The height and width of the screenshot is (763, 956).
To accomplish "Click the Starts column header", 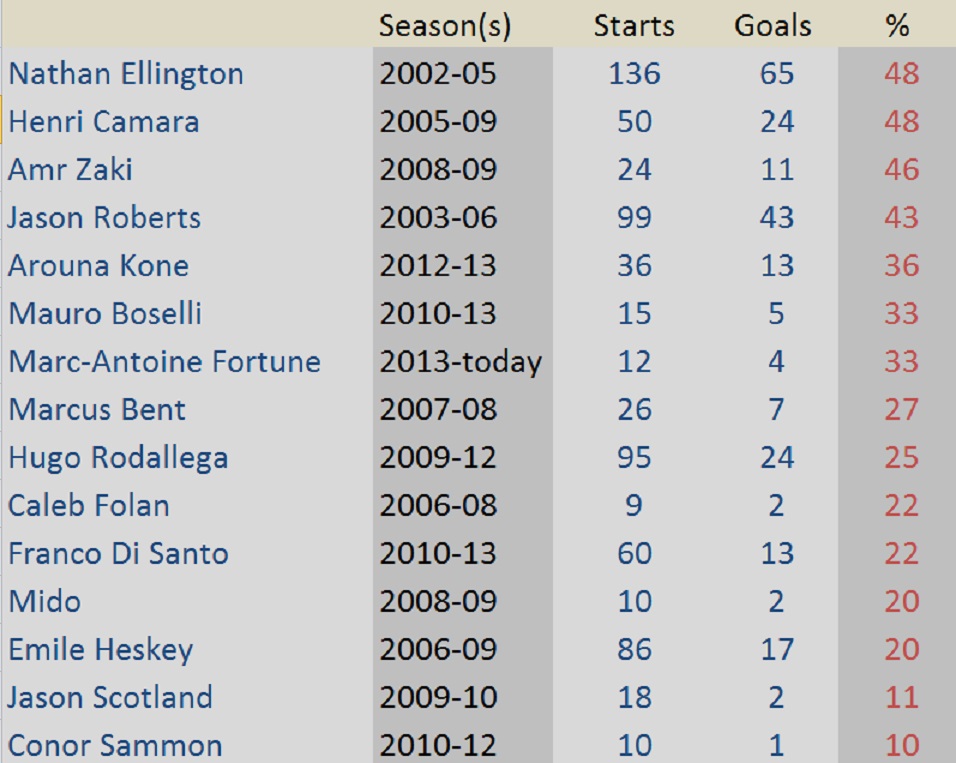I will [634, 26].
